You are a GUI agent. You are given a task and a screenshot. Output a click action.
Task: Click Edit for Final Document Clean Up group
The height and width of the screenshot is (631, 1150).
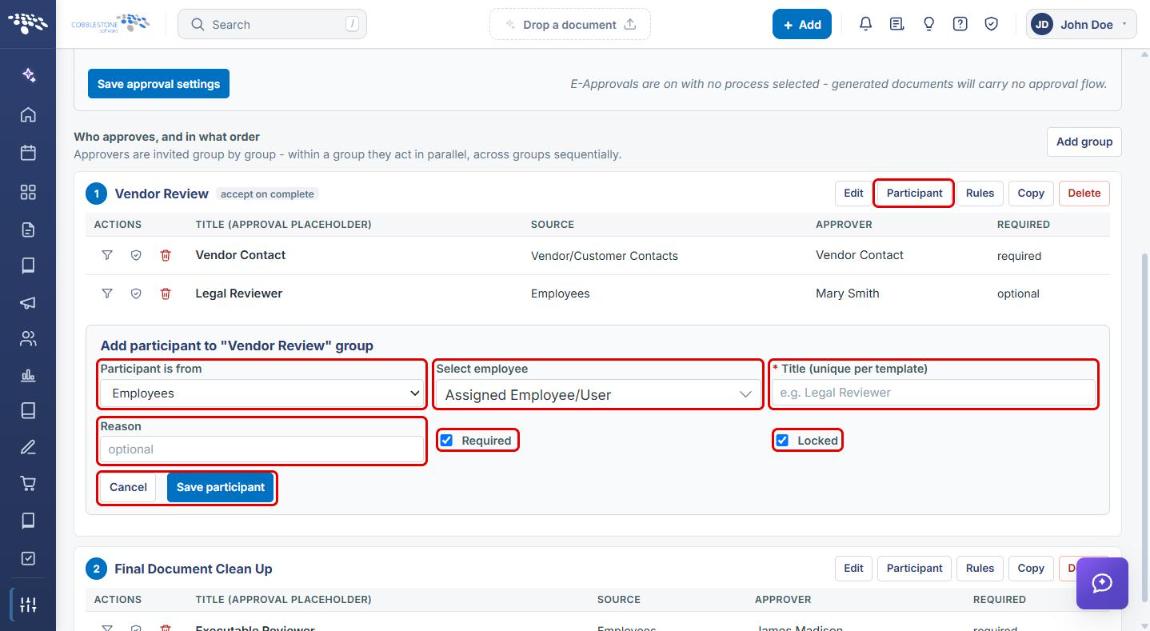pyautogui.click(x=853, y=568)
